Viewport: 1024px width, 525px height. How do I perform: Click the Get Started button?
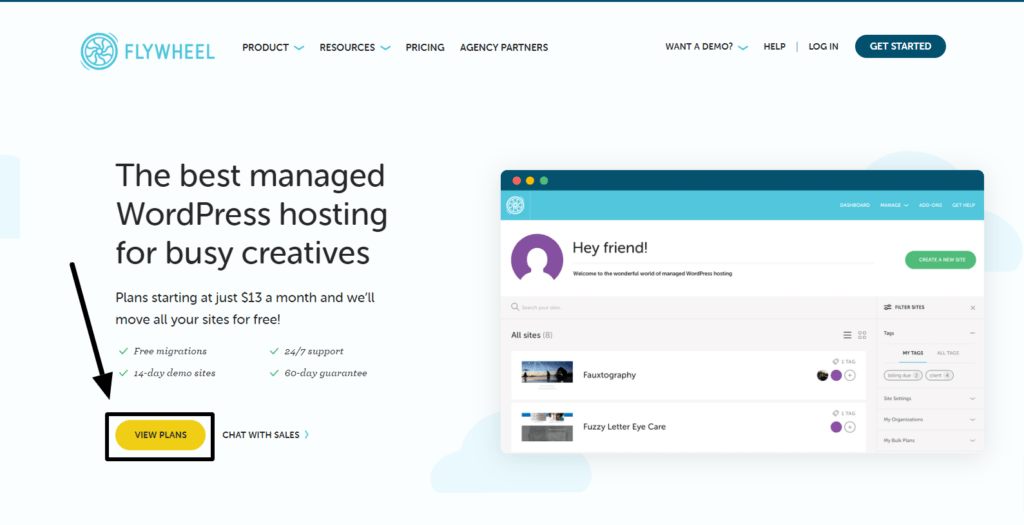pyautogui.click(x=900, y=46)
